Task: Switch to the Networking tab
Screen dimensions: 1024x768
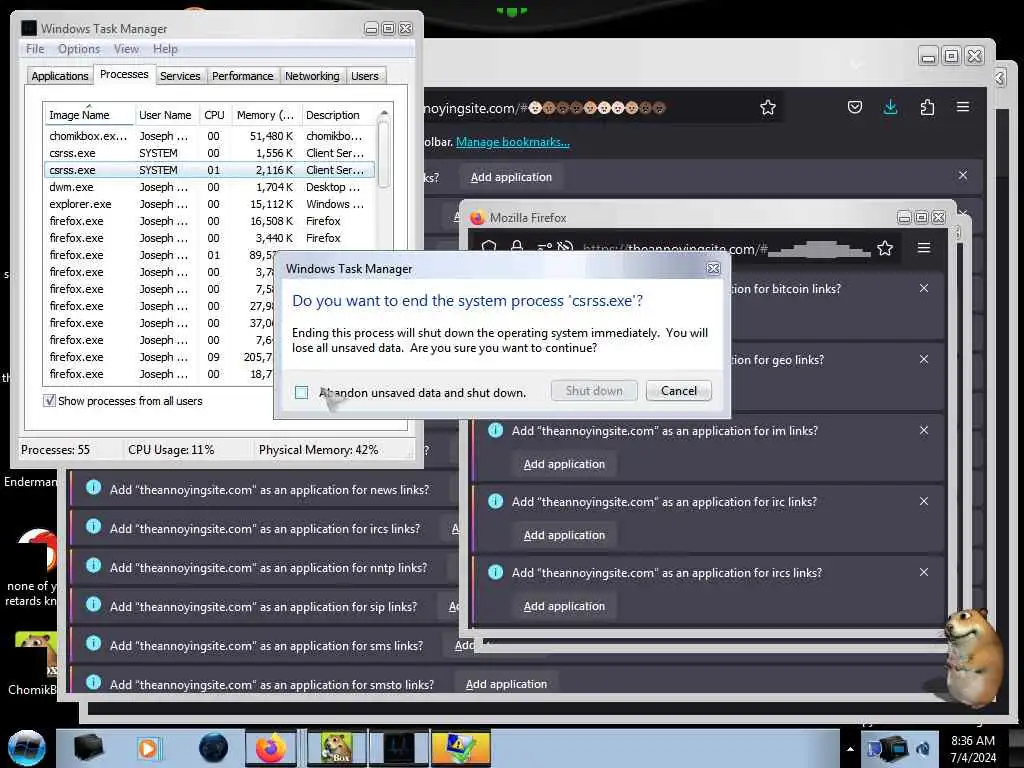Action: tap(312, 76)
